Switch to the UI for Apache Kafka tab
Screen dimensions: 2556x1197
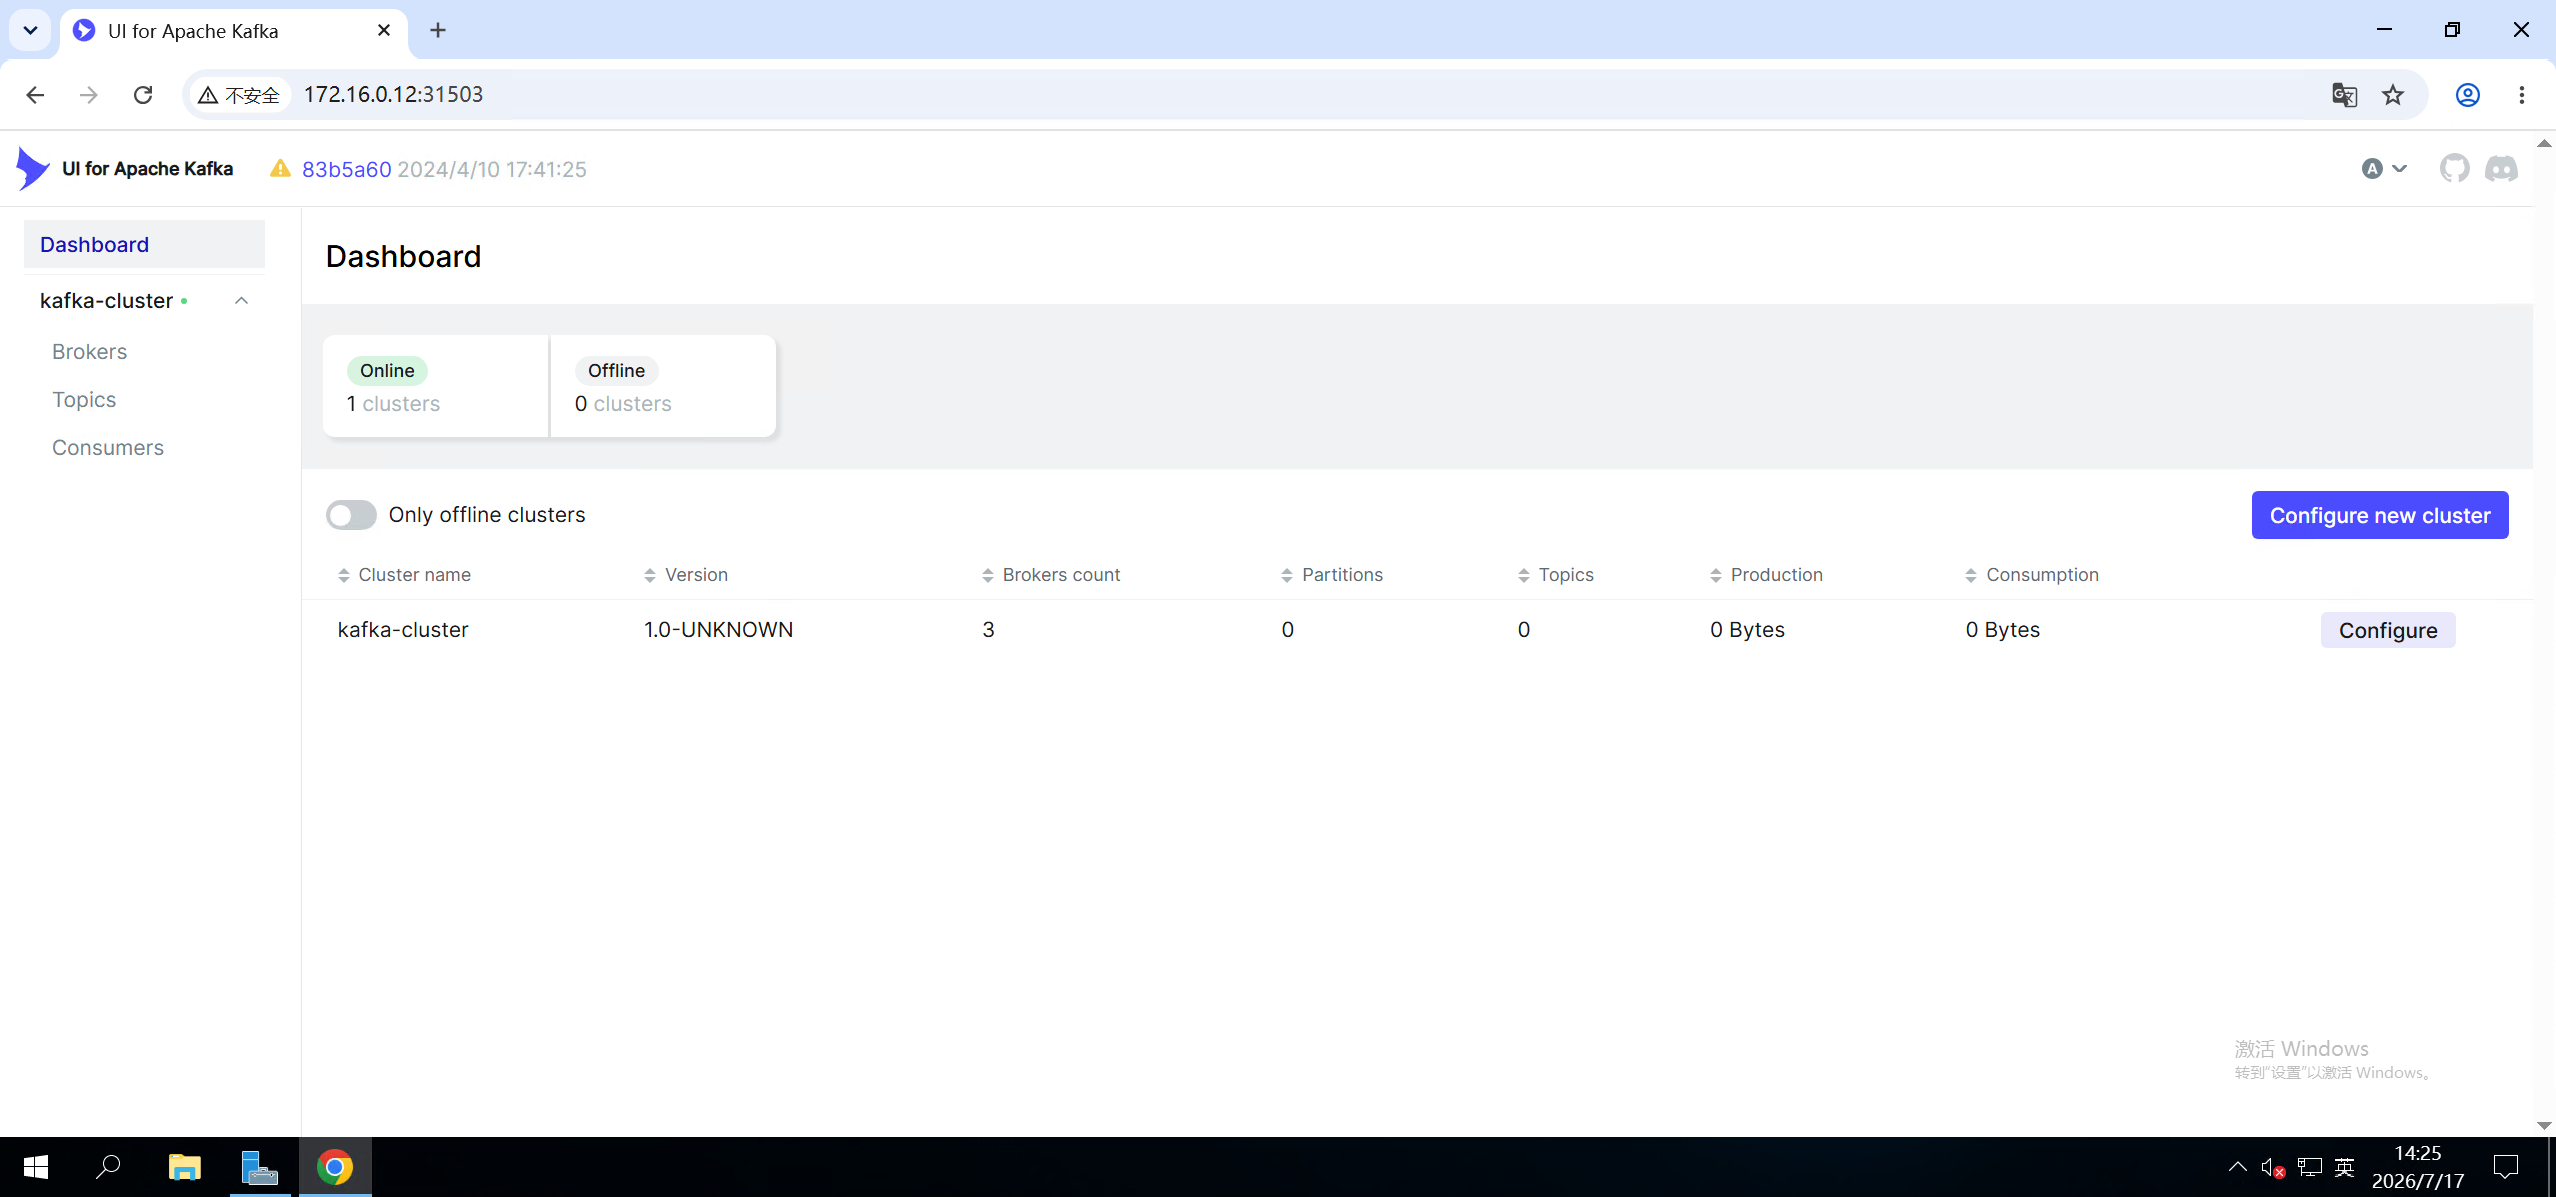(234, 31)
